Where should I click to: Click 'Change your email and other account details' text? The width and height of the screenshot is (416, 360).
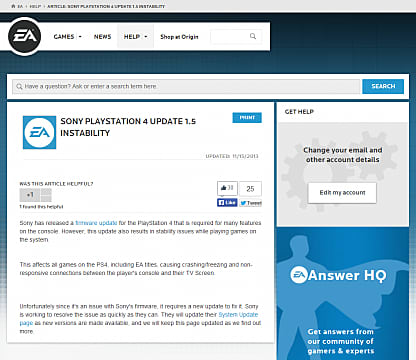(x=343, y=155)
